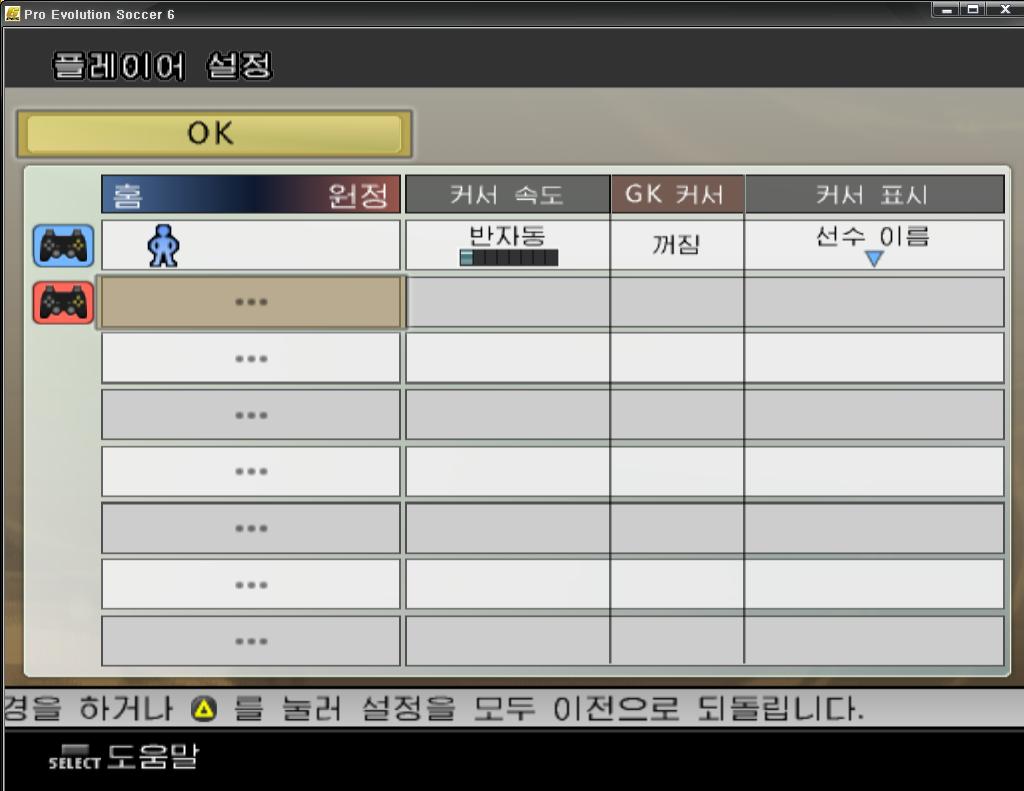Select the red controller icon
The width and height of the screenshot is (1024, 791).
tap(63, 302)
